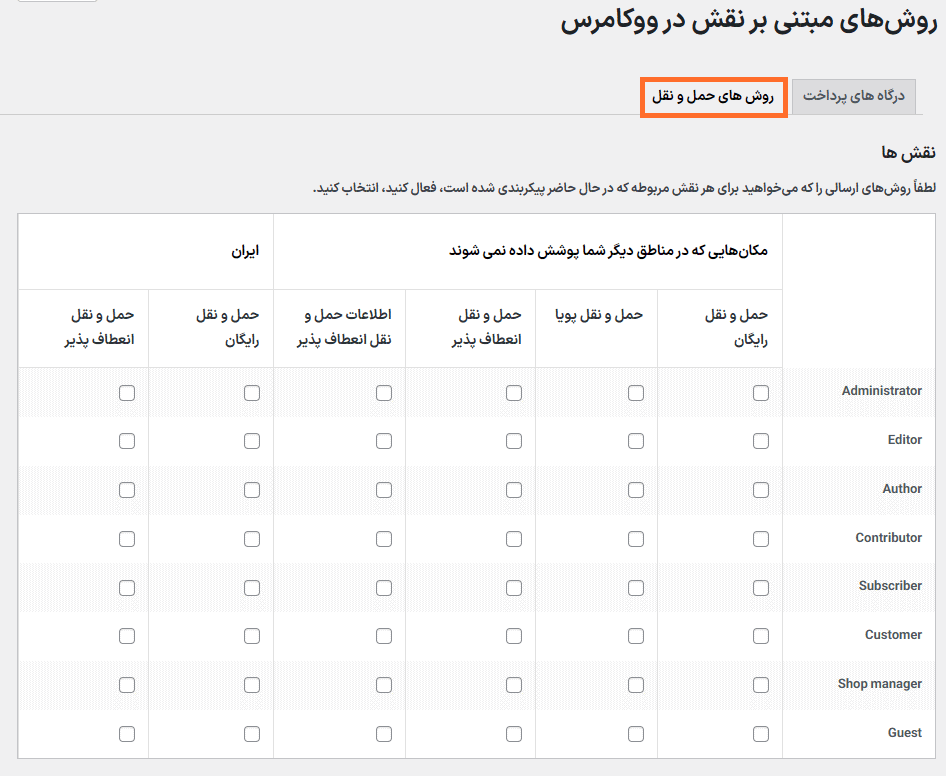Enable حمل و نقل پویا for Contributor

tap(636, 539)
